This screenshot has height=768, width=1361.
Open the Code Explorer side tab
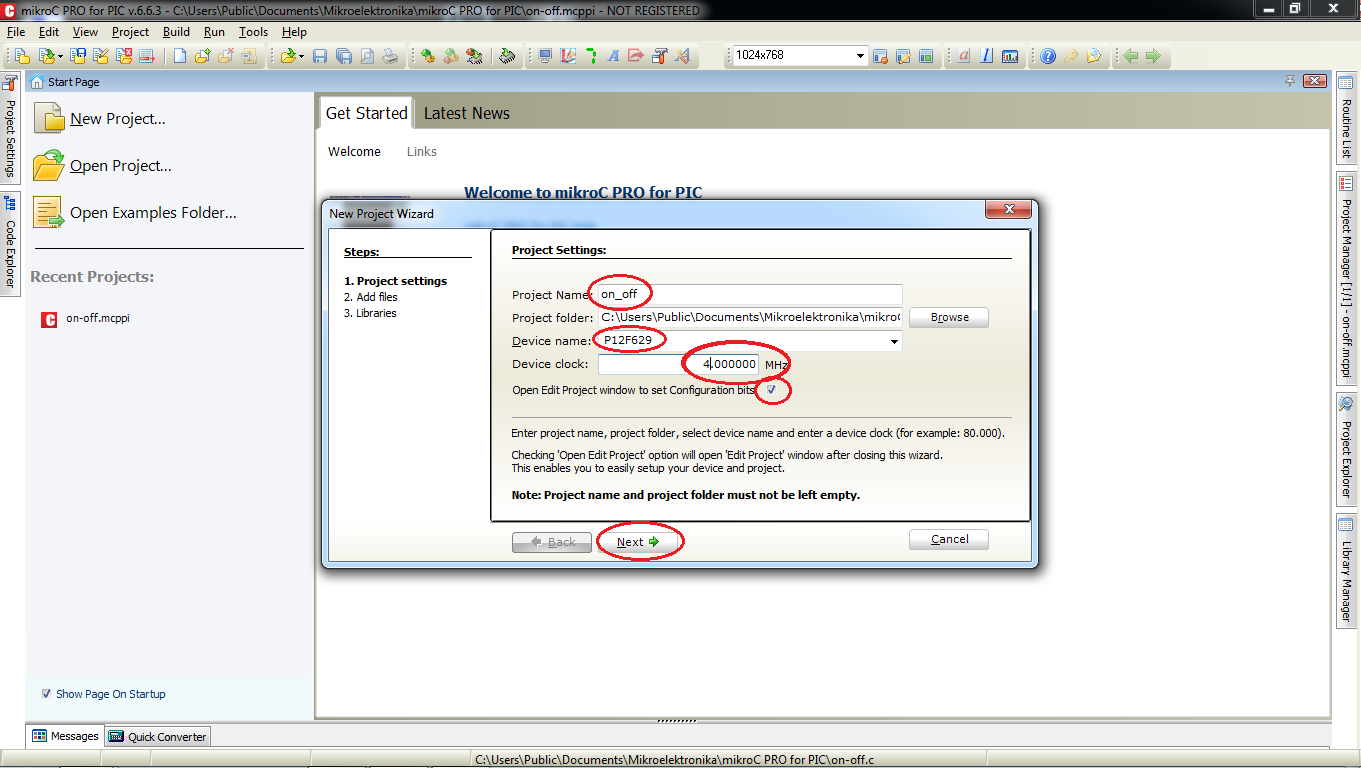[10, 244]
